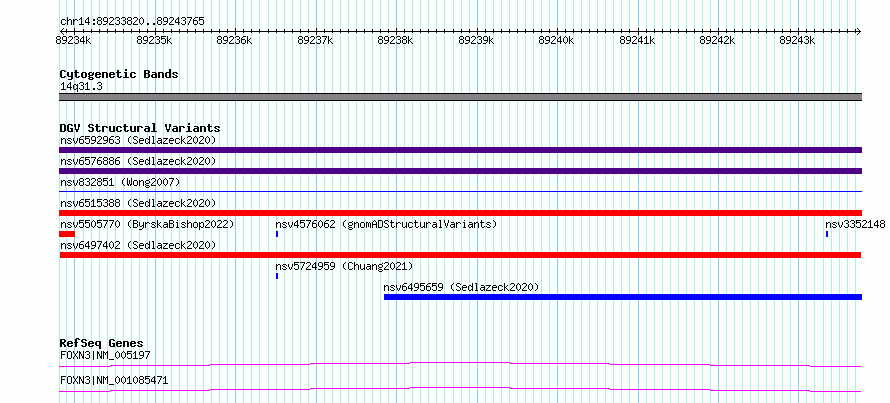890x403 pixels.
Task: Click the 89239k ruler tick label
Action: pyautogui.click(x=476, y=40)
